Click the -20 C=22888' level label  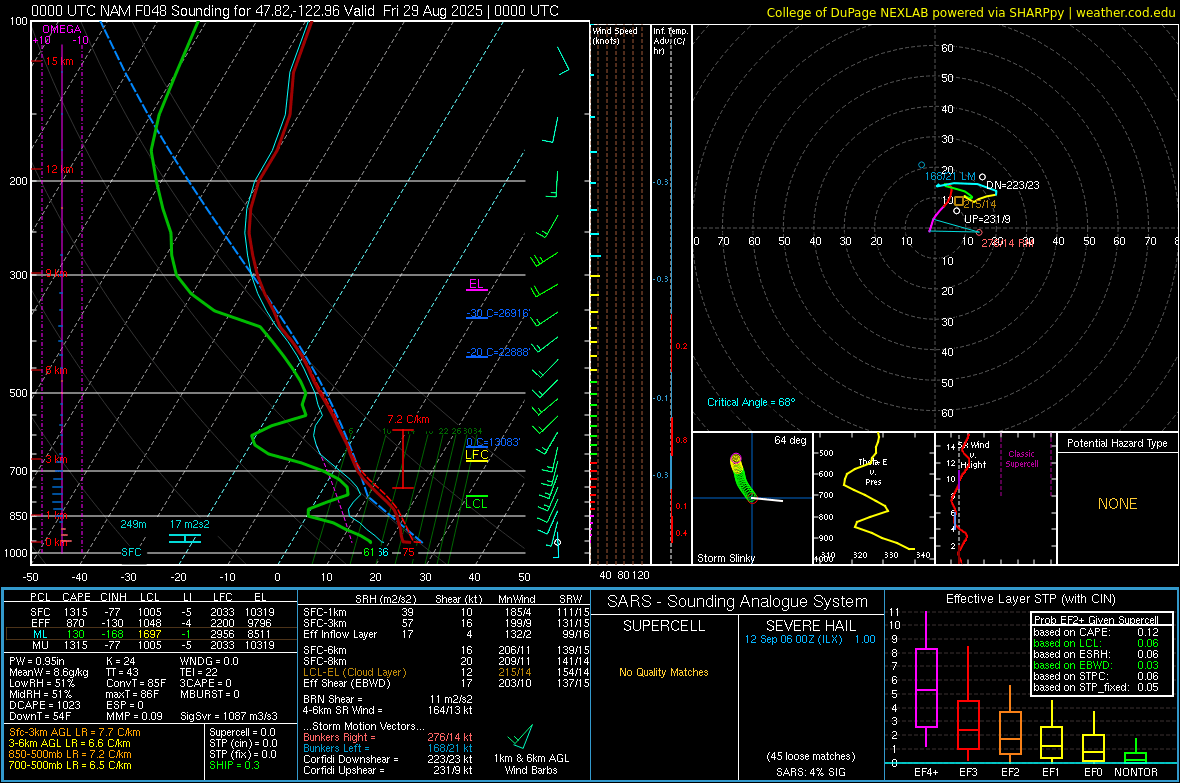click(x=498, y=352)
